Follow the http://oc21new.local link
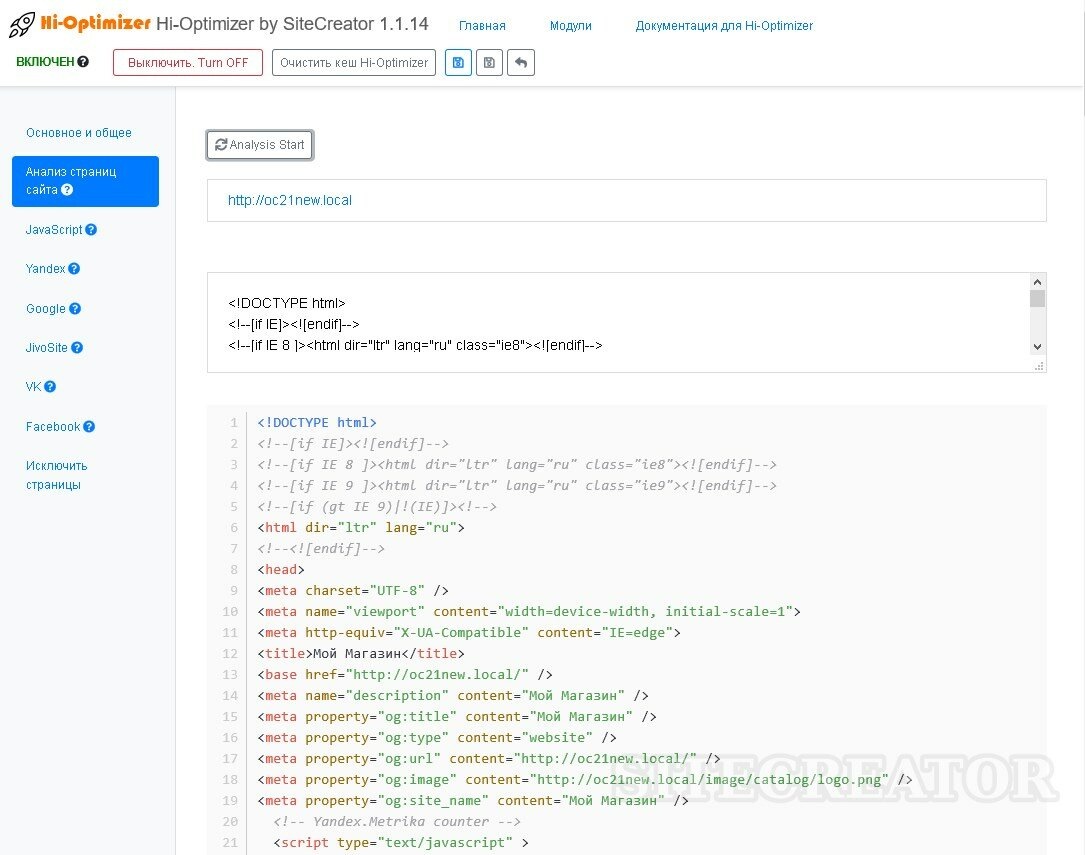1085x855 pixels. coord(290,200)
